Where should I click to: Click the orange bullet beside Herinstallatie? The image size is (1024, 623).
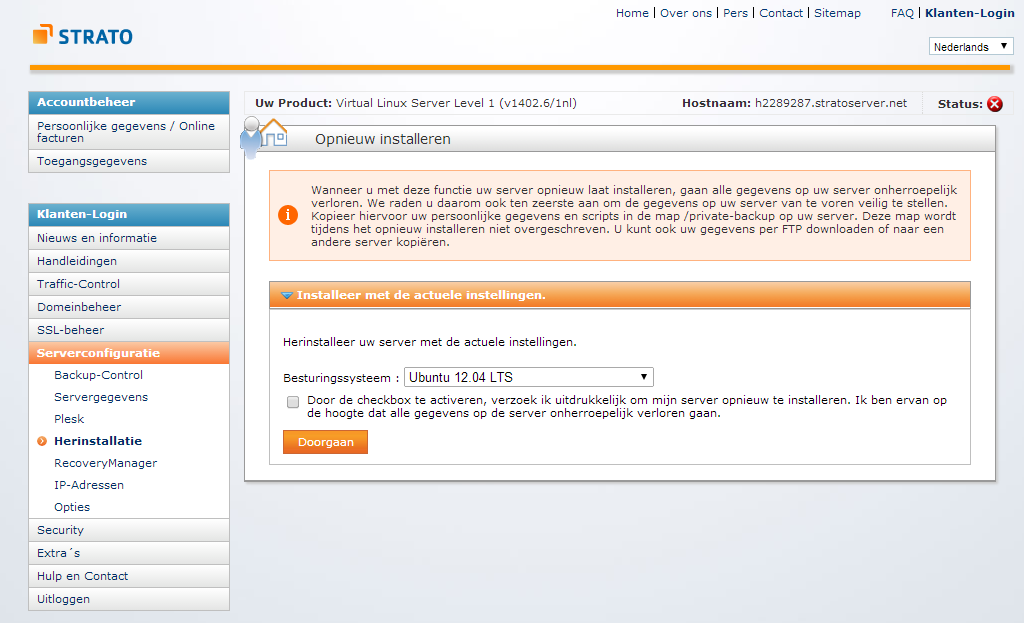tap(42, 441)
